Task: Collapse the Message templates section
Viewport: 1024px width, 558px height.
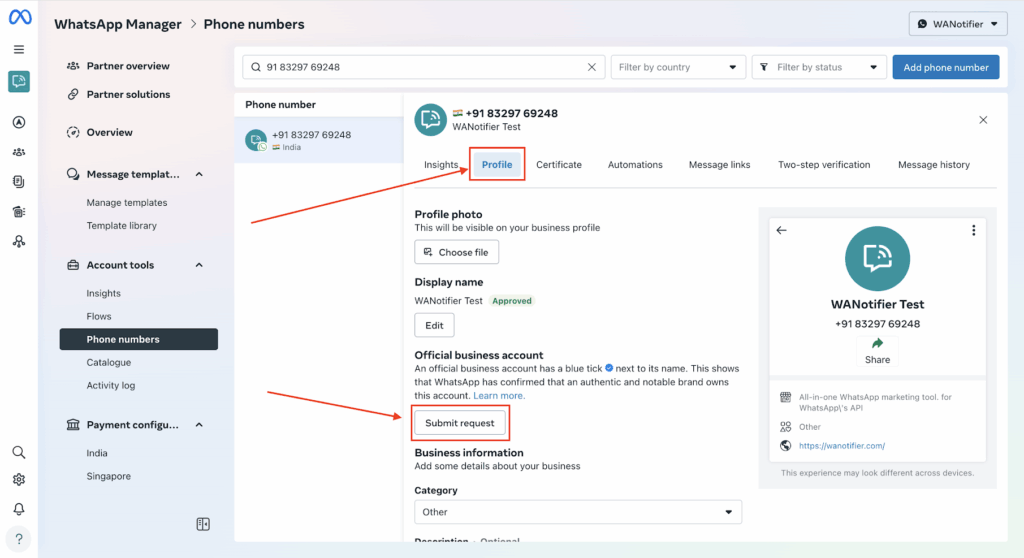Action: coord(199,174)
